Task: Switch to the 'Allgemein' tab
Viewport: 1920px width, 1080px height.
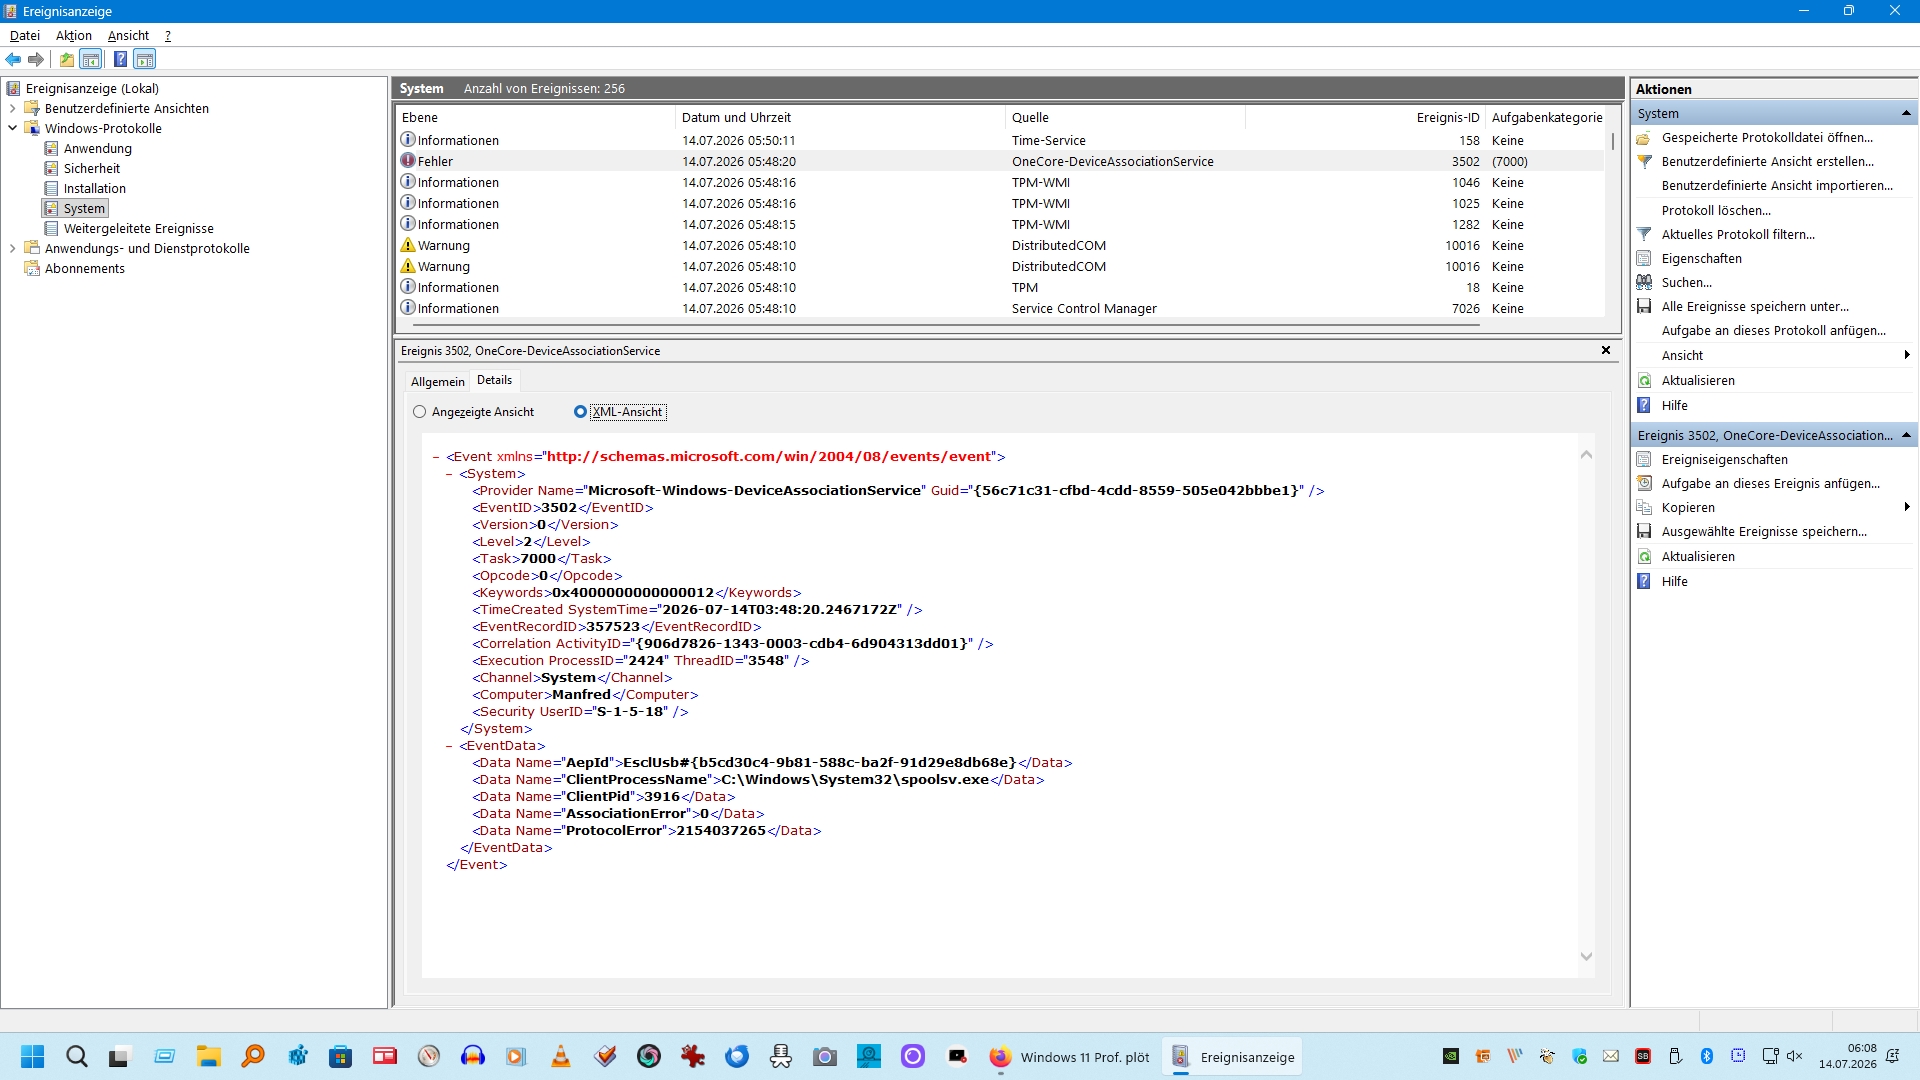Action: (x=438, y=381)
